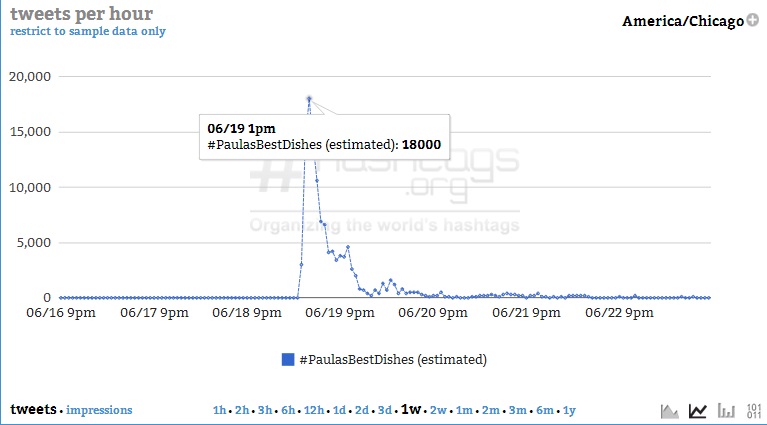Select the 2w time range

[438, 410]
